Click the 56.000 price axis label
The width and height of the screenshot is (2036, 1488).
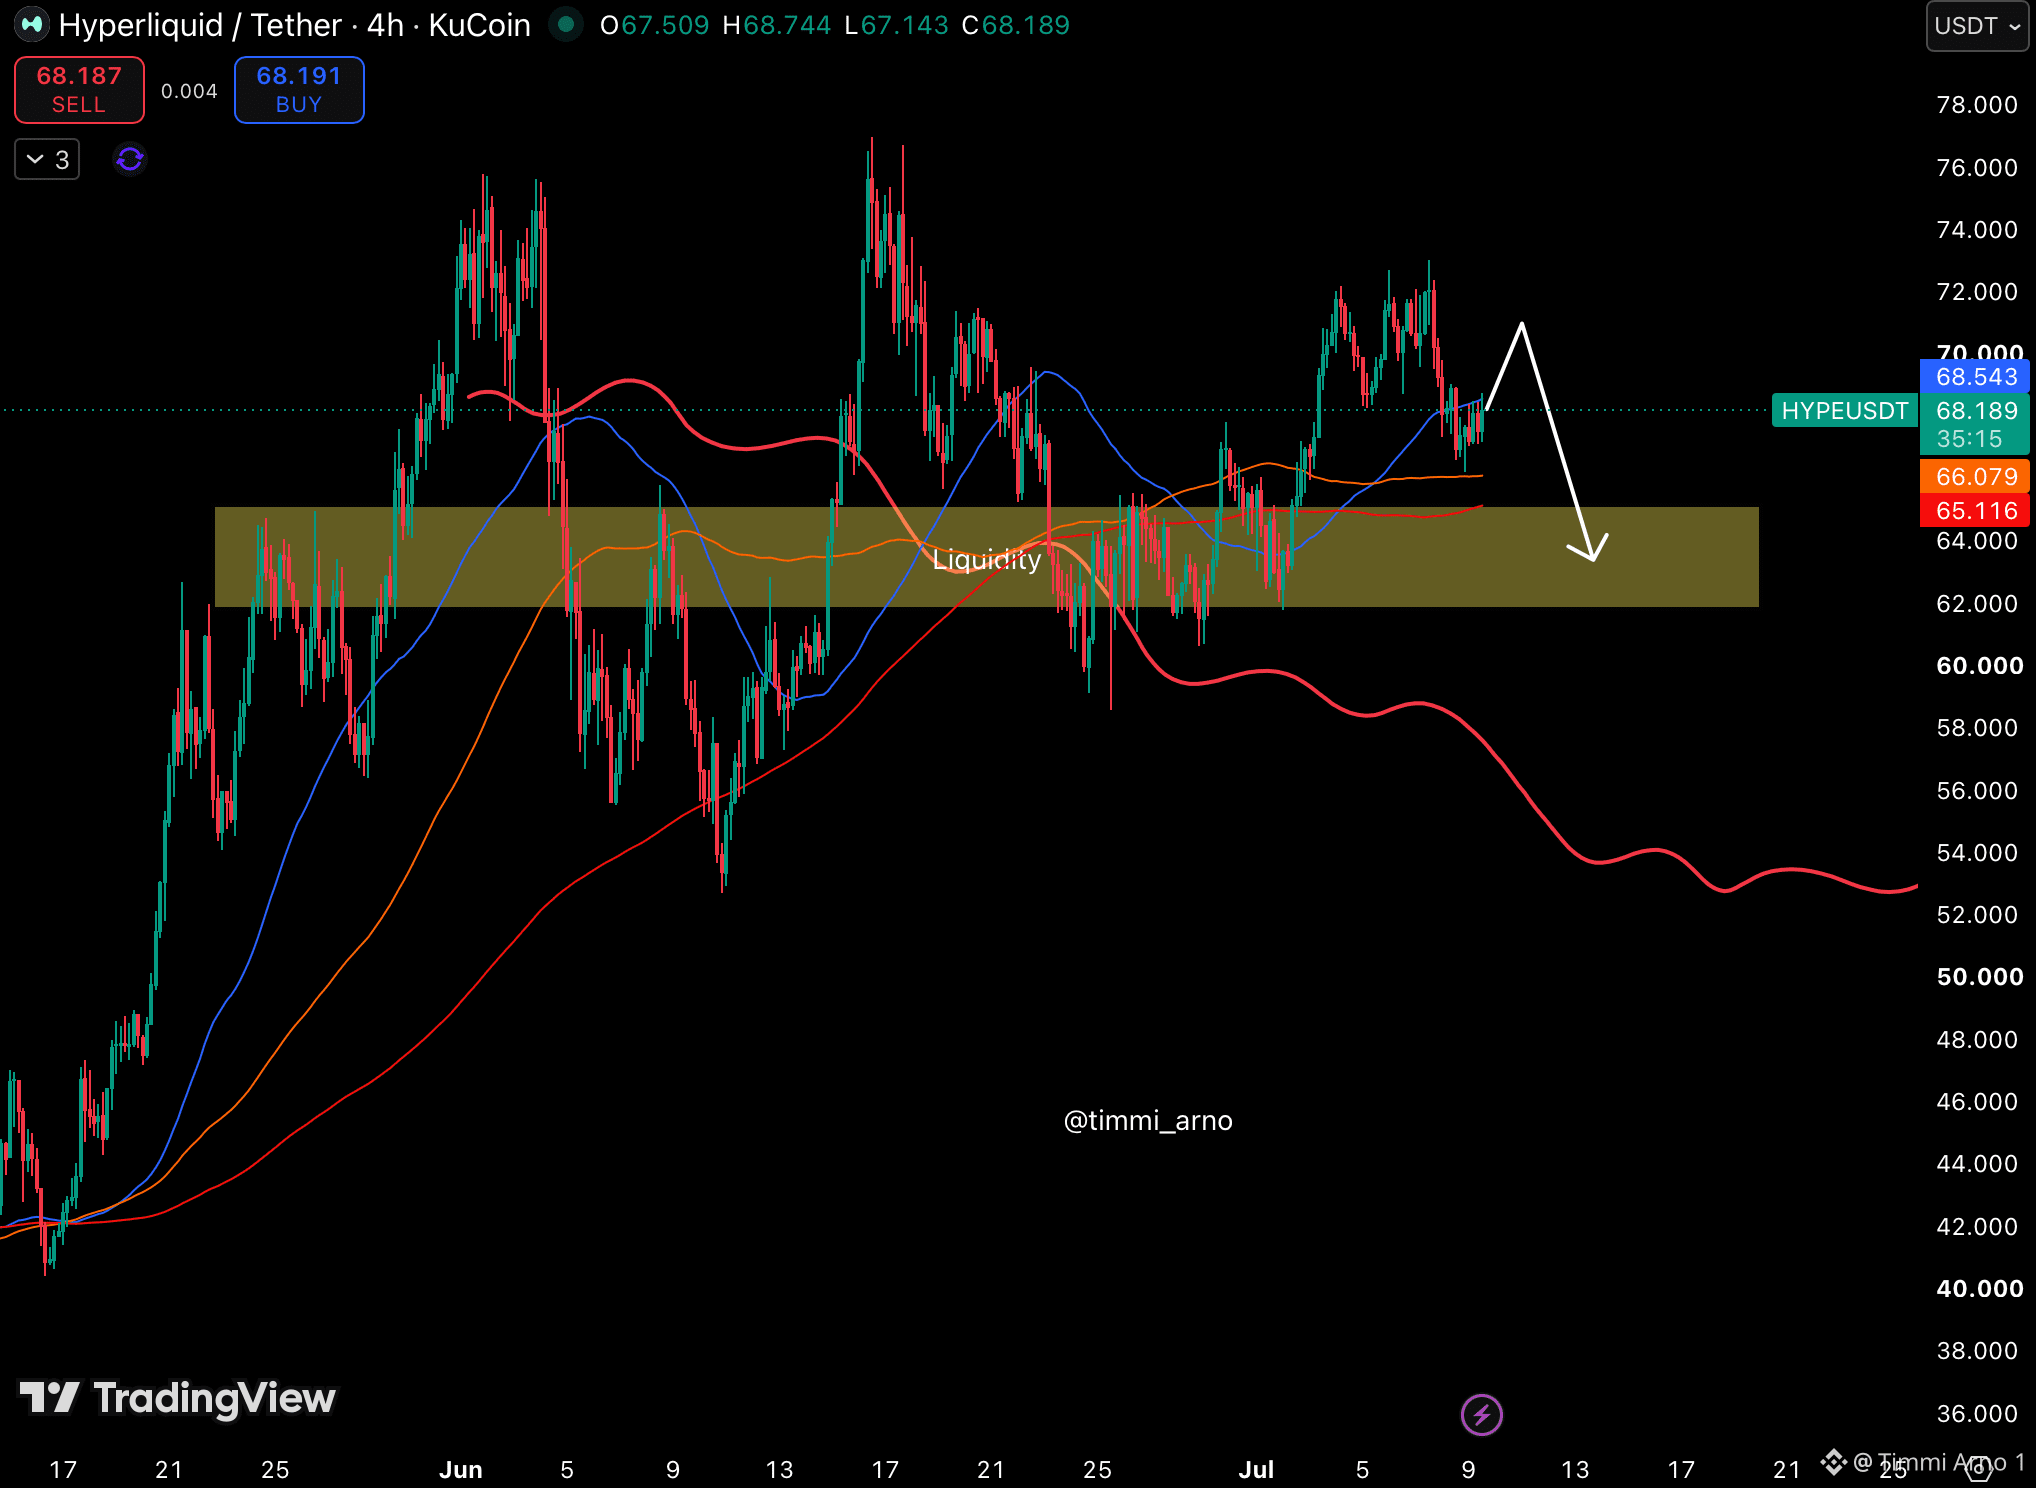pyautogui.click(x=1977, y=790)
